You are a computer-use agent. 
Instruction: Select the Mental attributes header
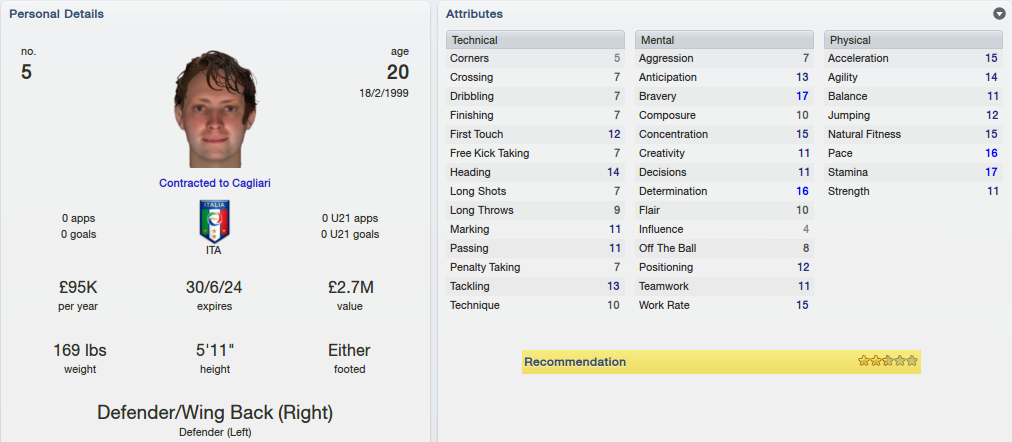click(724, 40)
